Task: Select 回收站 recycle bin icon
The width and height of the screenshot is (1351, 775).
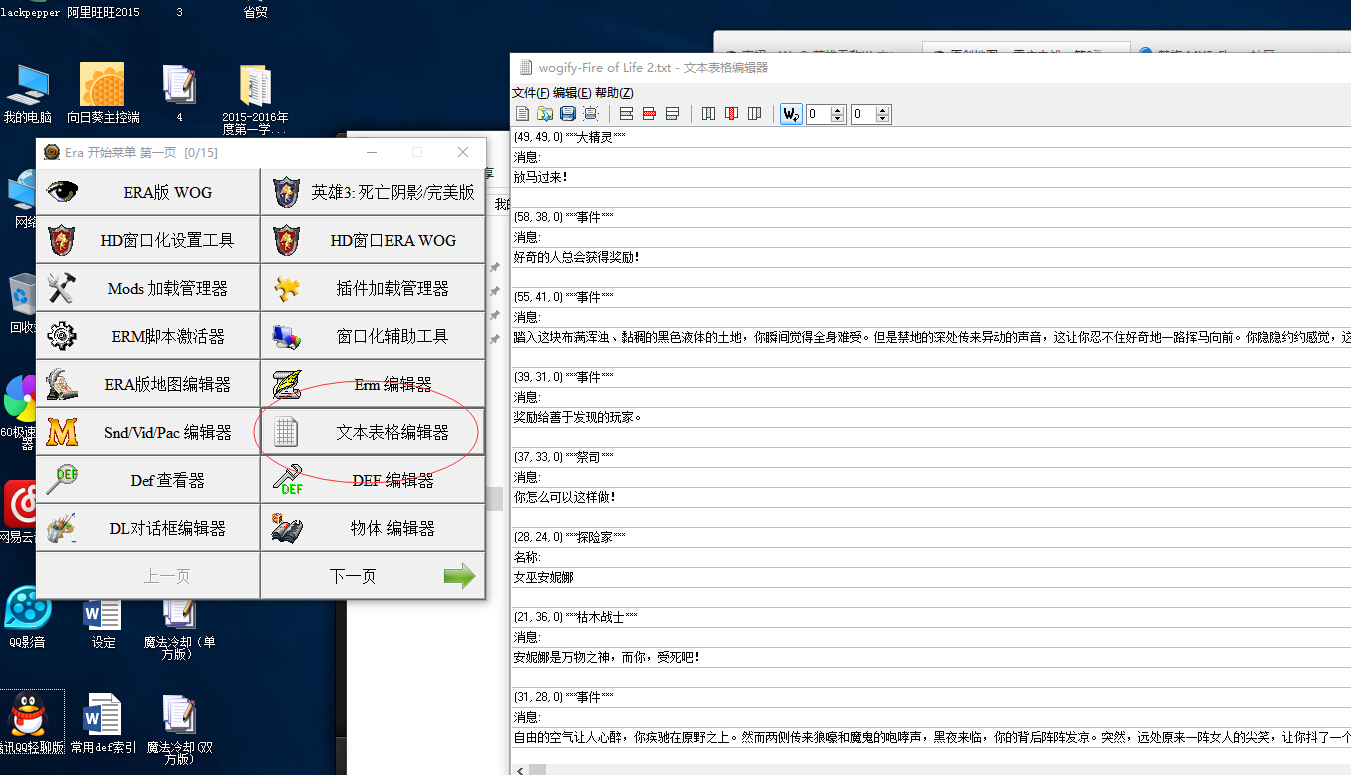Action: [20, 305]
